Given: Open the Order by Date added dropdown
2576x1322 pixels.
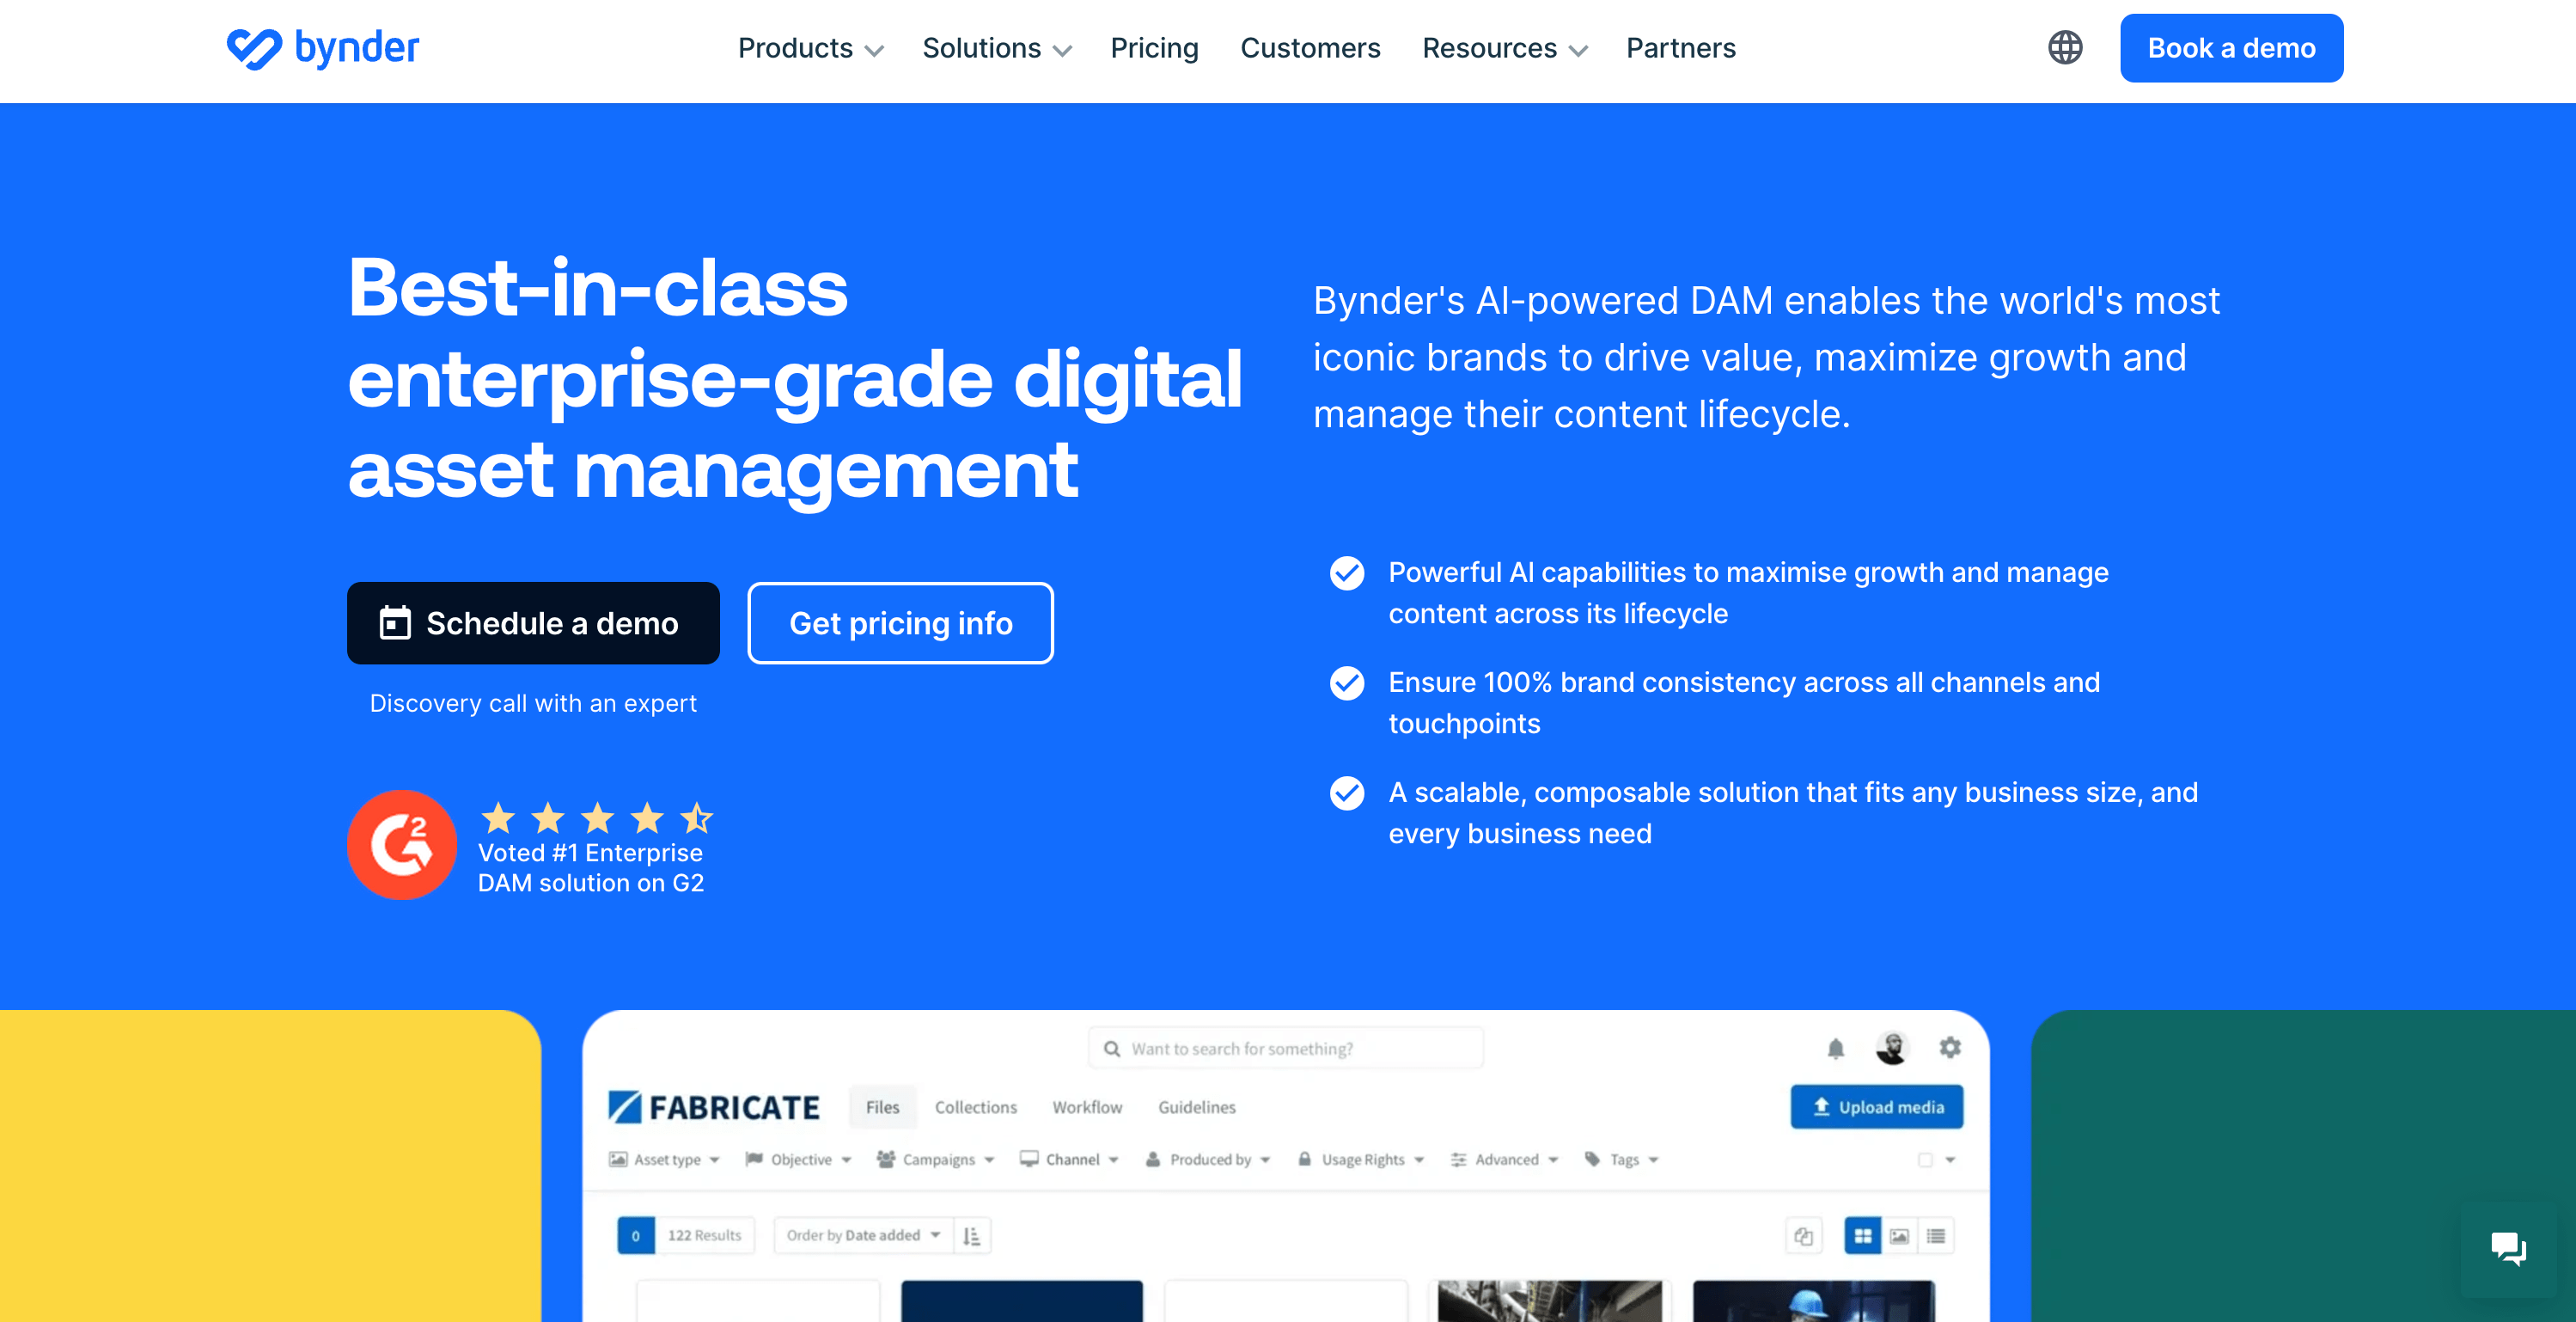Looking at the screenshot, I should (x=863, y=1236).
